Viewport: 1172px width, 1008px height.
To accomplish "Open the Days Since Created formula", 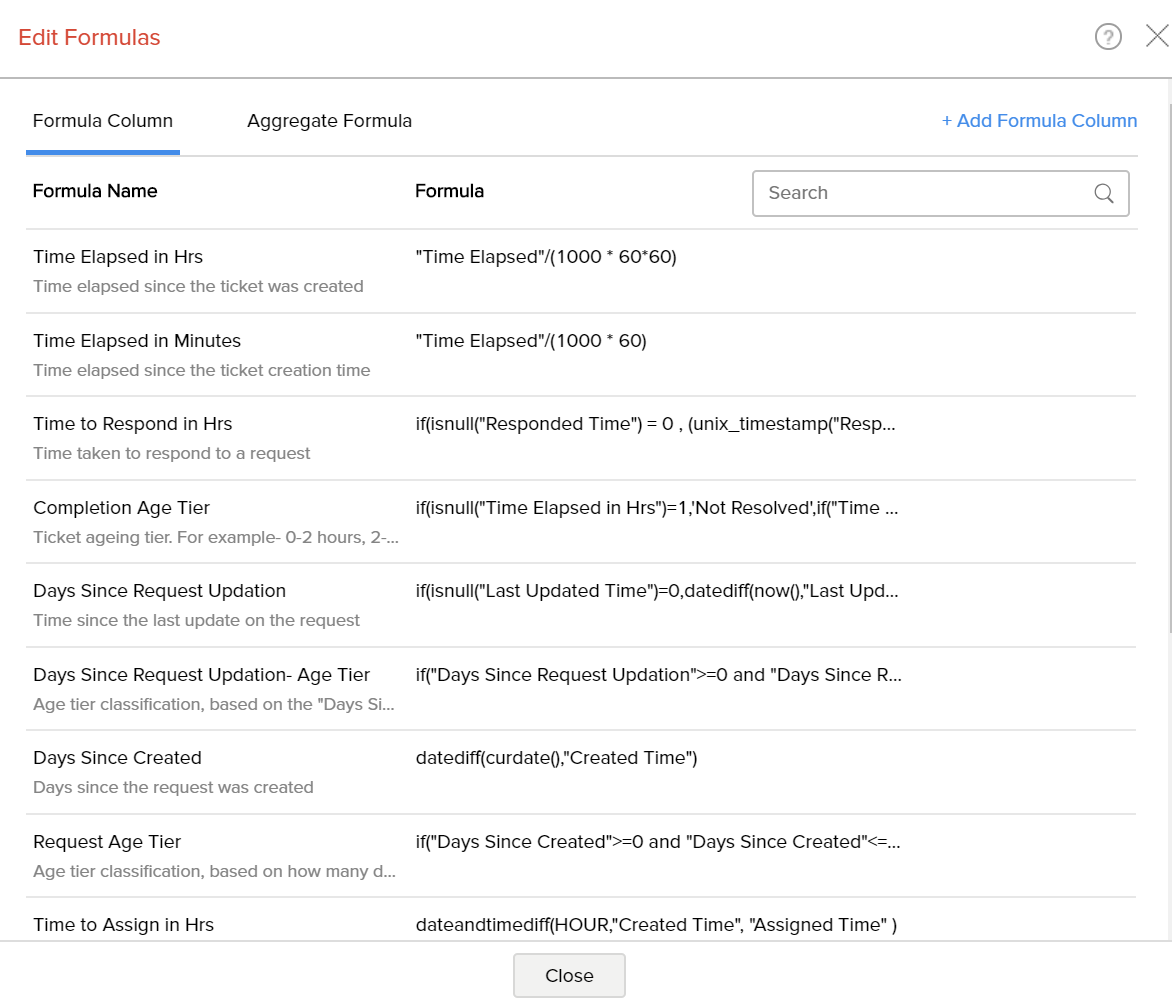I will coord(118,758).
